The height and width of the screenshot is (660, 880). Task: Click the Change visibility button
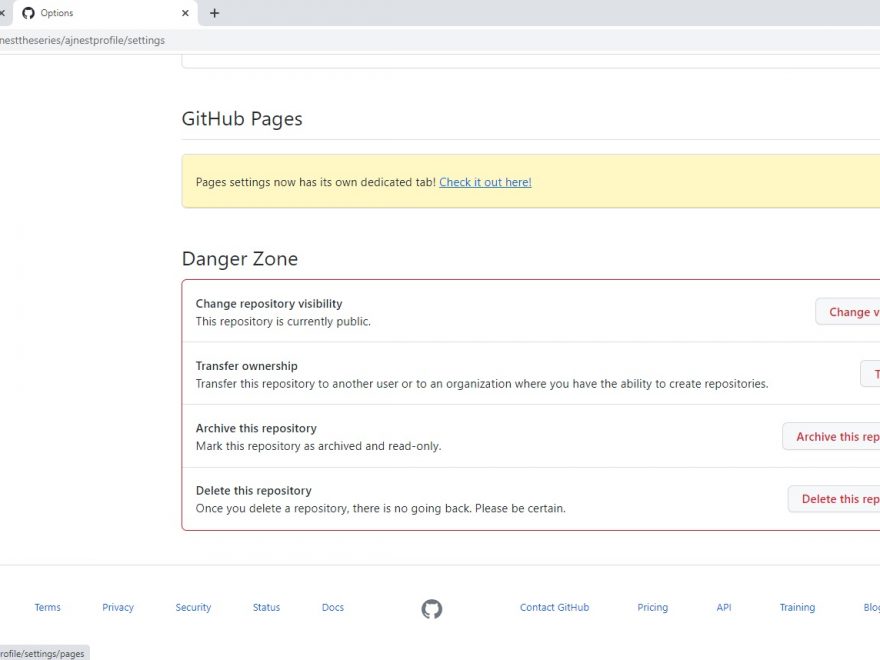point(850,312)
